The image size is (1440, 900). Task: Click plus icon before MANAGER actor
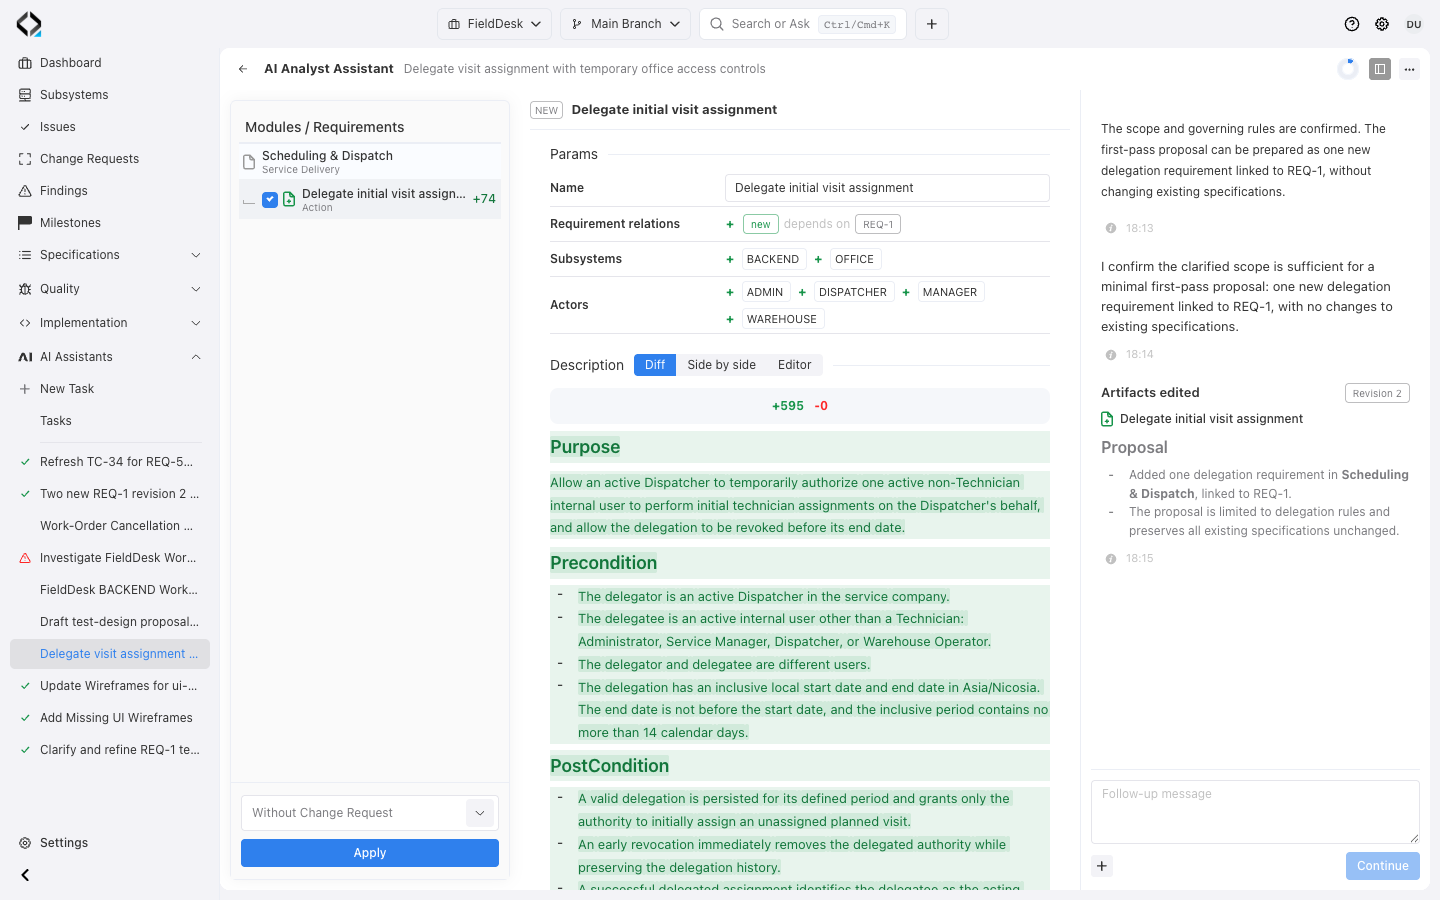(x=906, y=292)
